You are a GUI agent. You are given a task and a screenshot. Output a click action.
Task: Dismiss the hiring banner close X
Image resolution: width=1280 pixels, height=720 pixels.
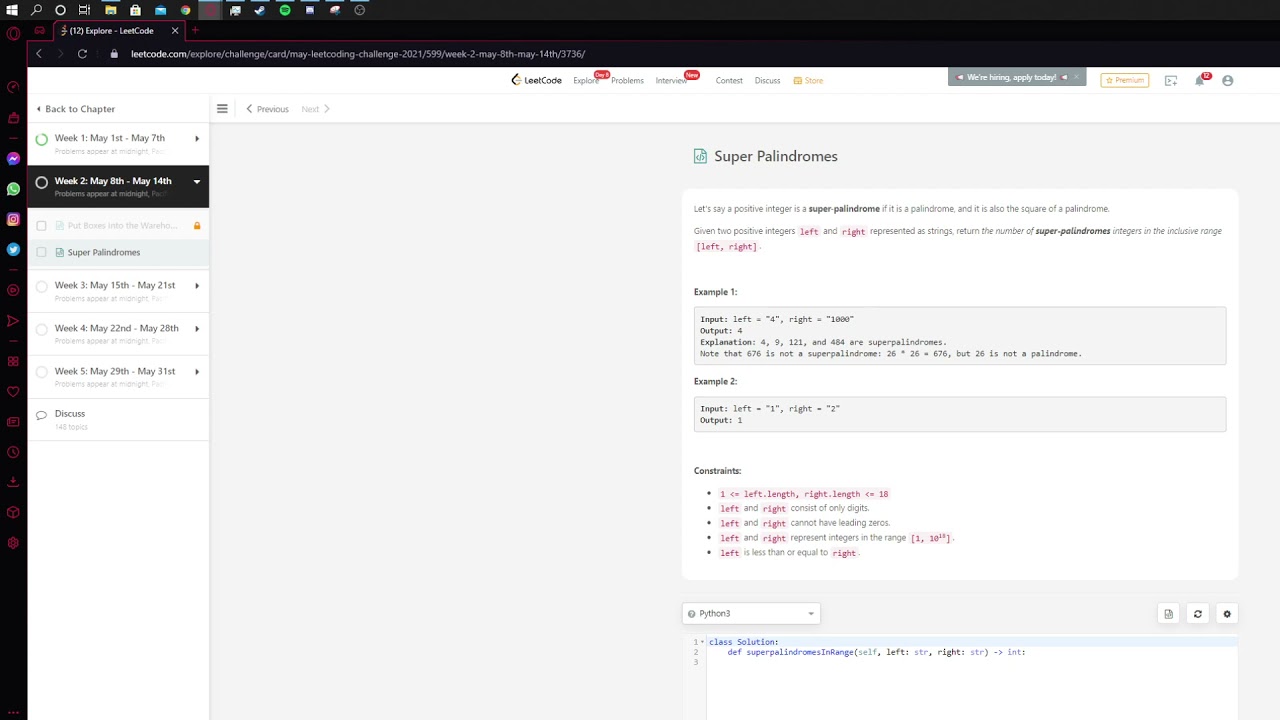click(x=1076, y=77)
